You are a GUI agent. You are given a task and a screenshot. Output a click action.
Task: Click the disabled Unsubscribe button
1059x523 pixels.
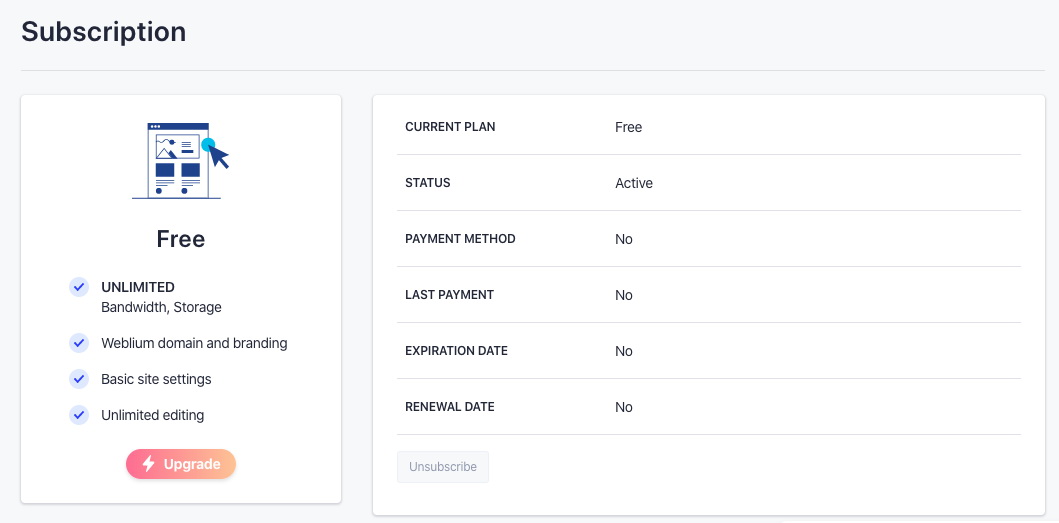pos(443,467)
